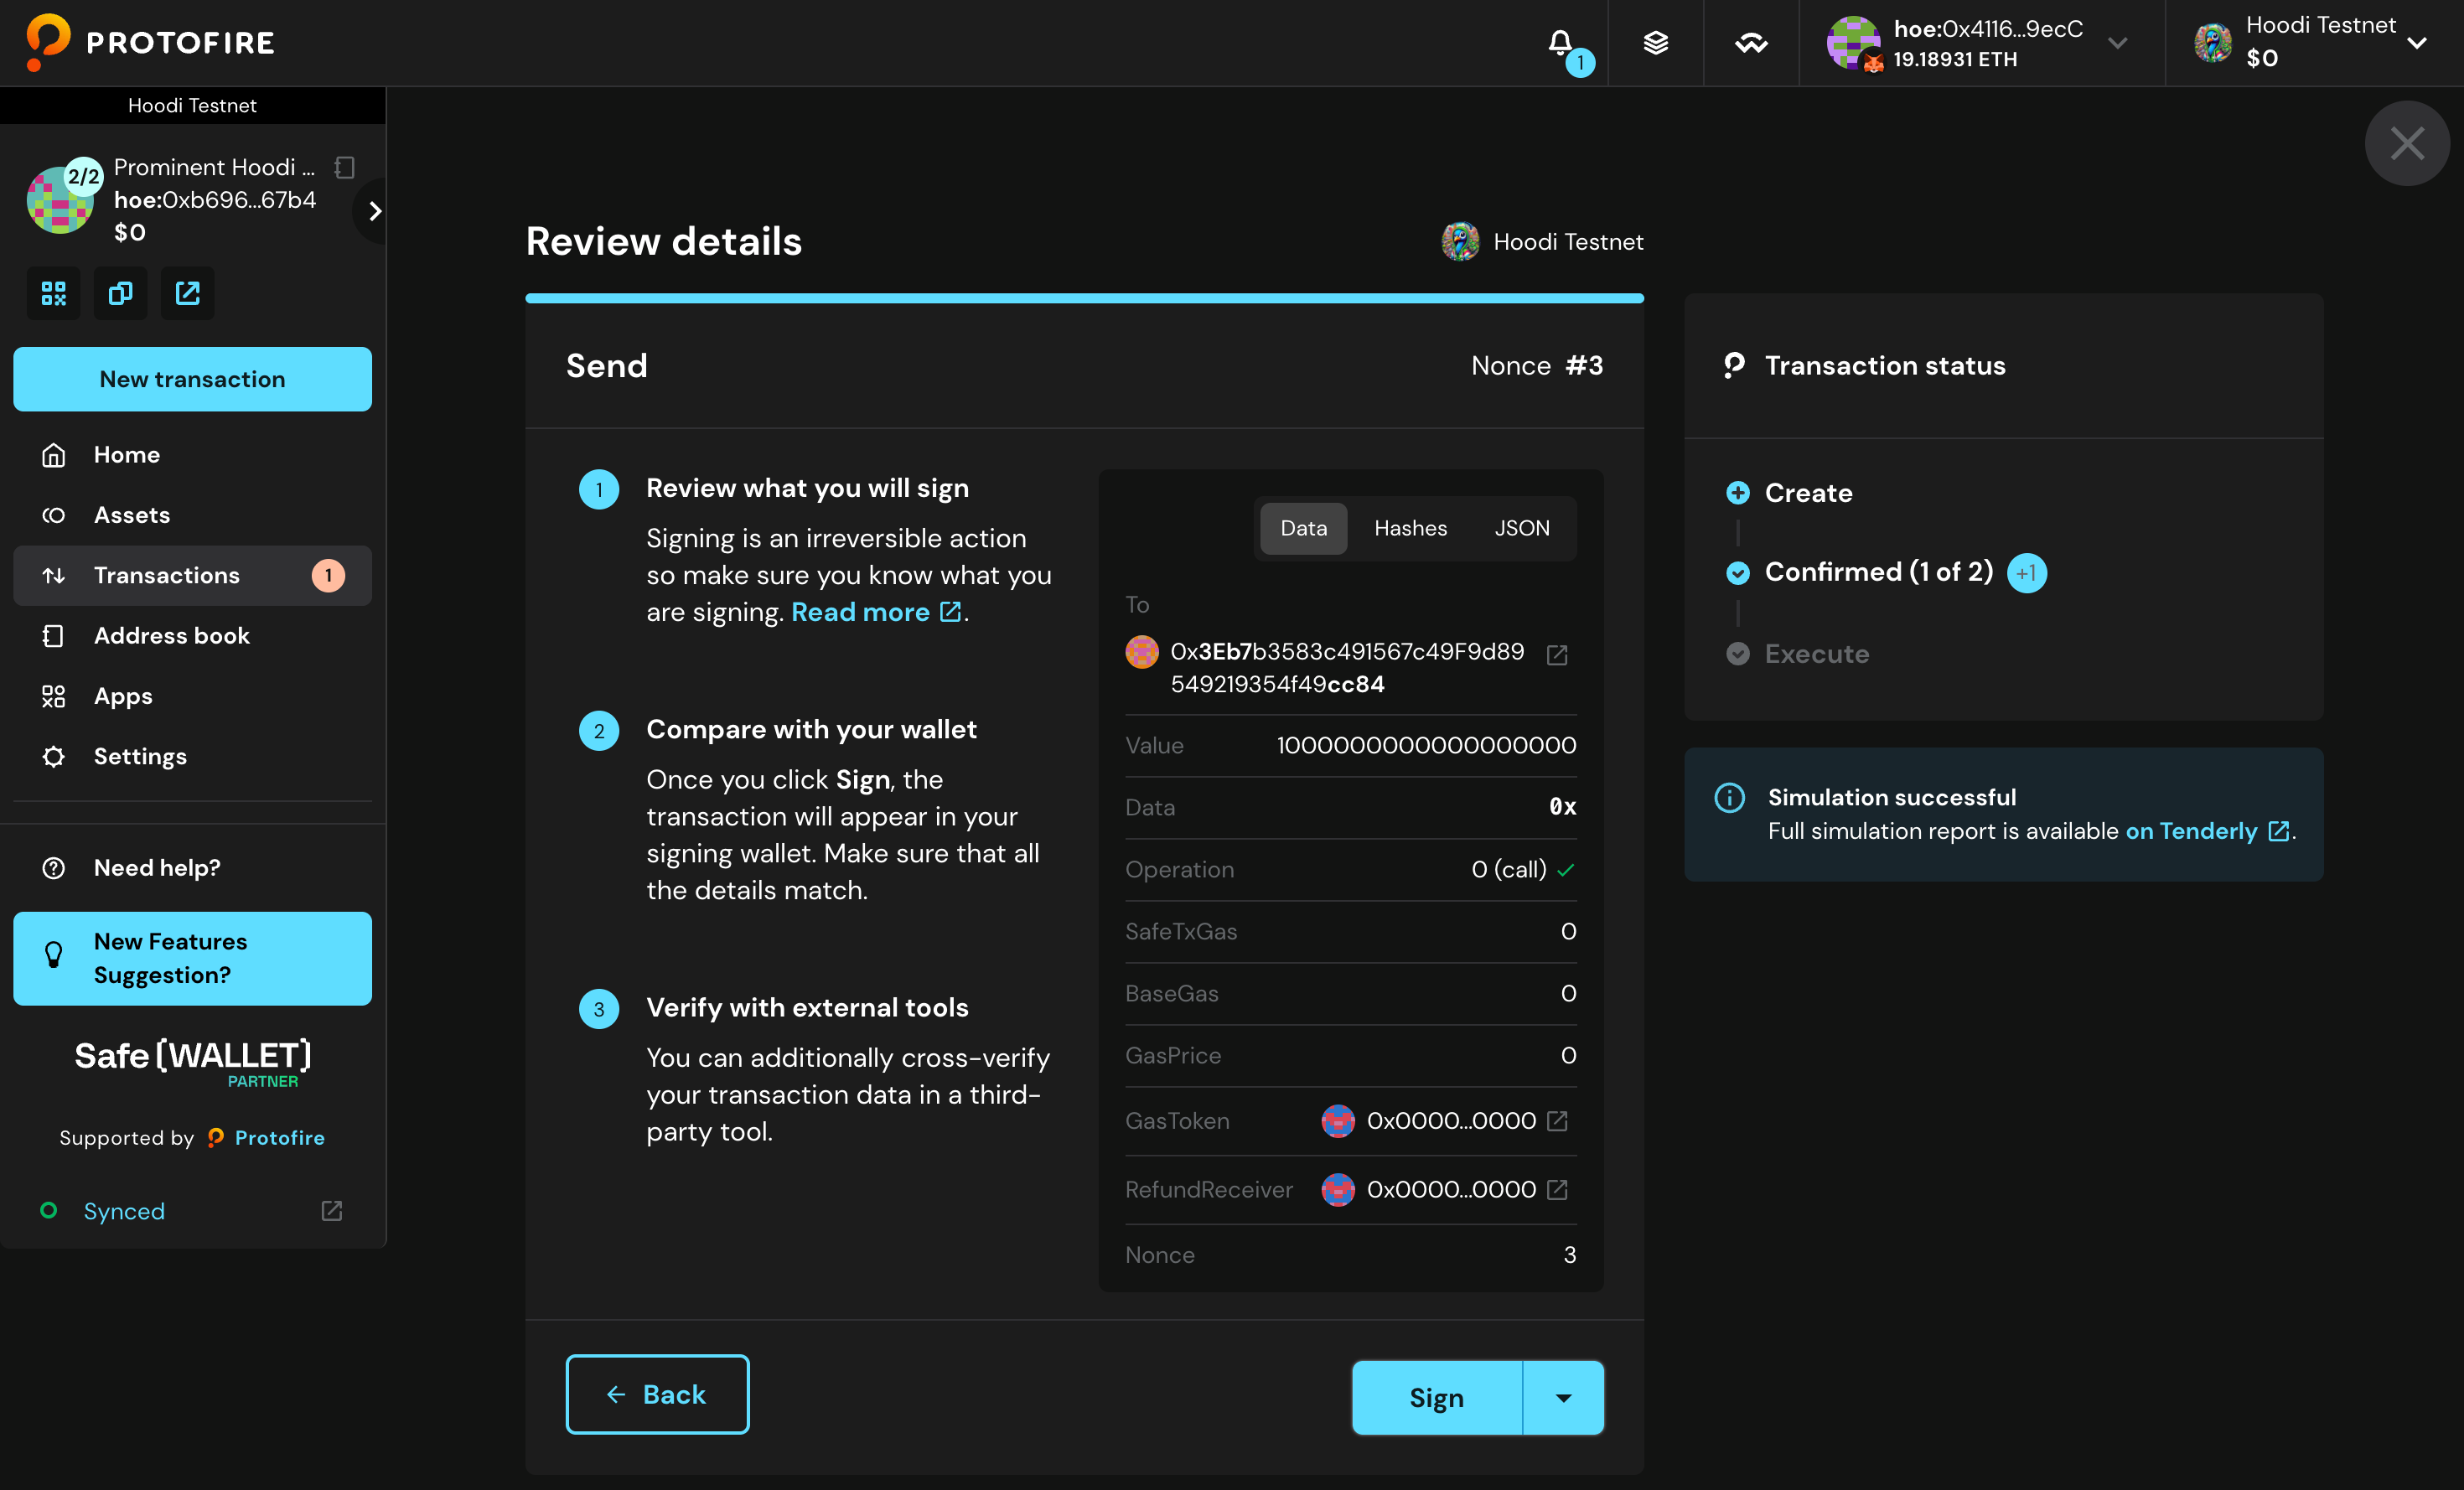Expand the Safe list sidebar chevron
The height and width of the screenshot is (1490, 2464).
pyautogui.click(x=375, y=211)
